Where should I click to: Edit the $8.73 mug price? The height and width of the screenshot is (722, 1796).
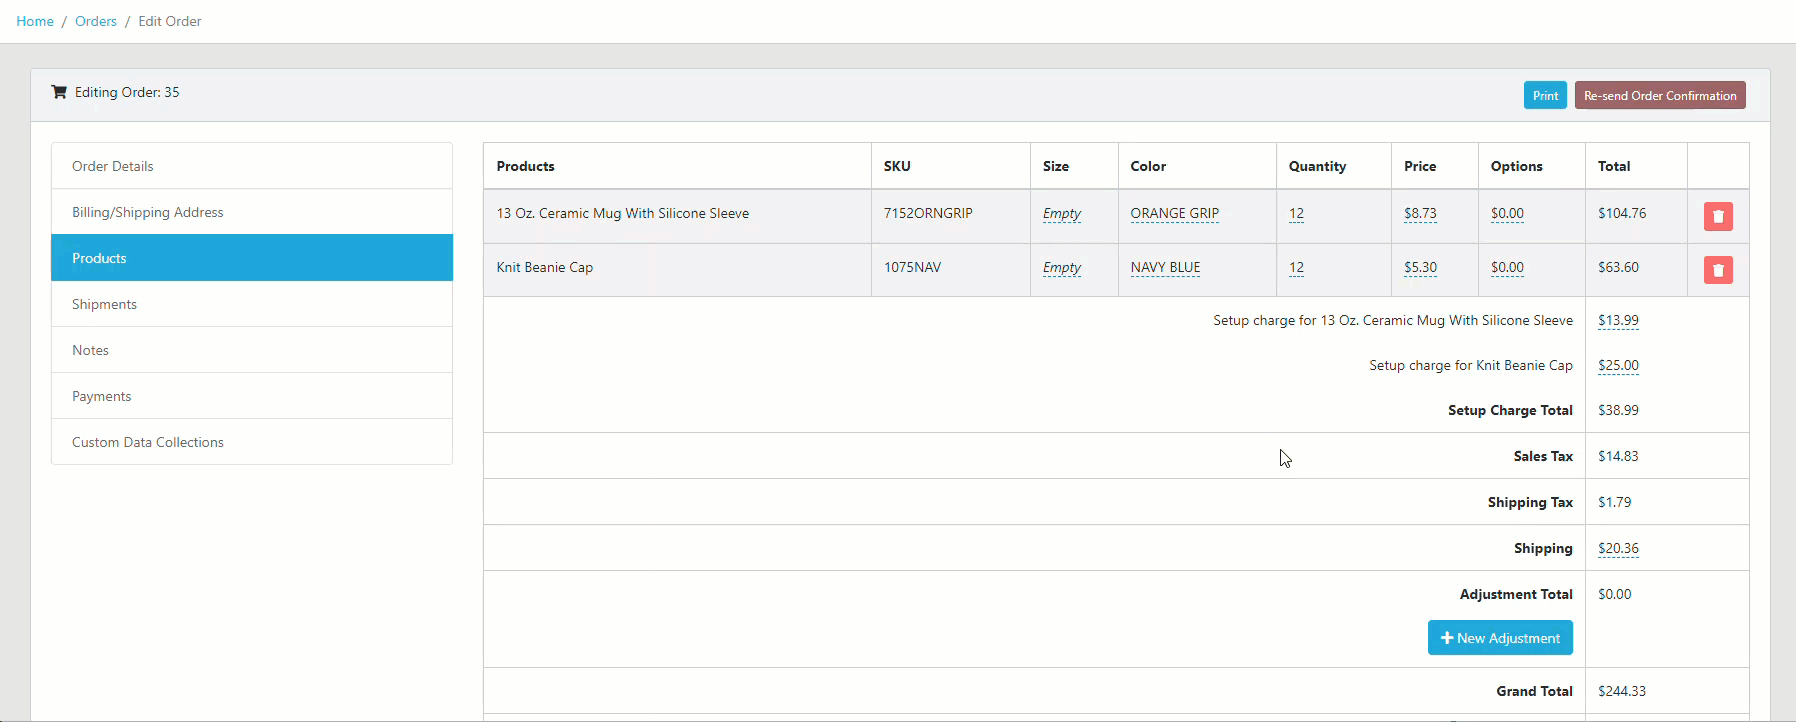[x=1419, y=213]
